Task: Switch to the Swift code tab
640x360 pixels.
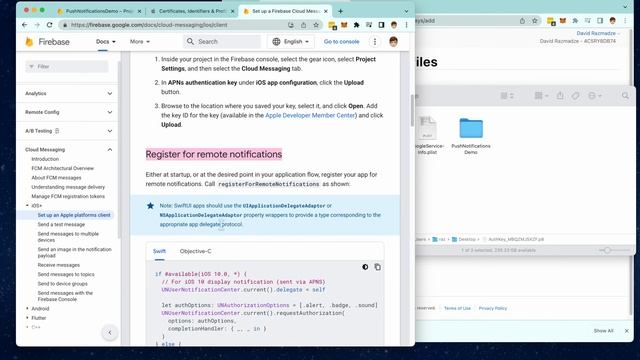Action: tap(159, 251)
